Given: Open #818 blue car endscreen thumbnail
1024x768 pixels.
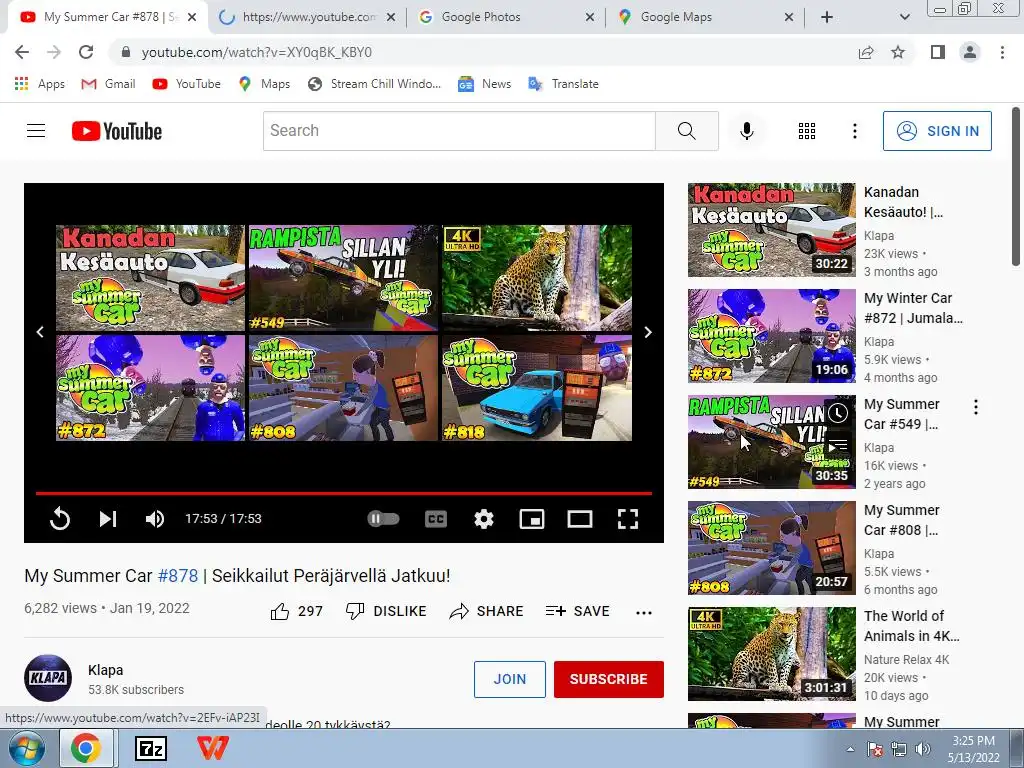Looking at the screenshot, I should [537, 388].
